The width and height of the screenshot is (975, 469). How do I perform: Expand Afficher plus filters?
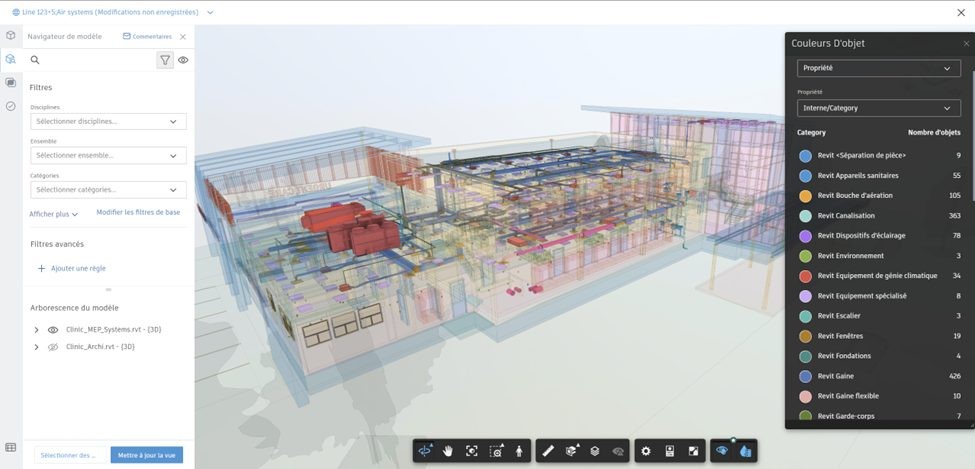[x=54, y=214]
